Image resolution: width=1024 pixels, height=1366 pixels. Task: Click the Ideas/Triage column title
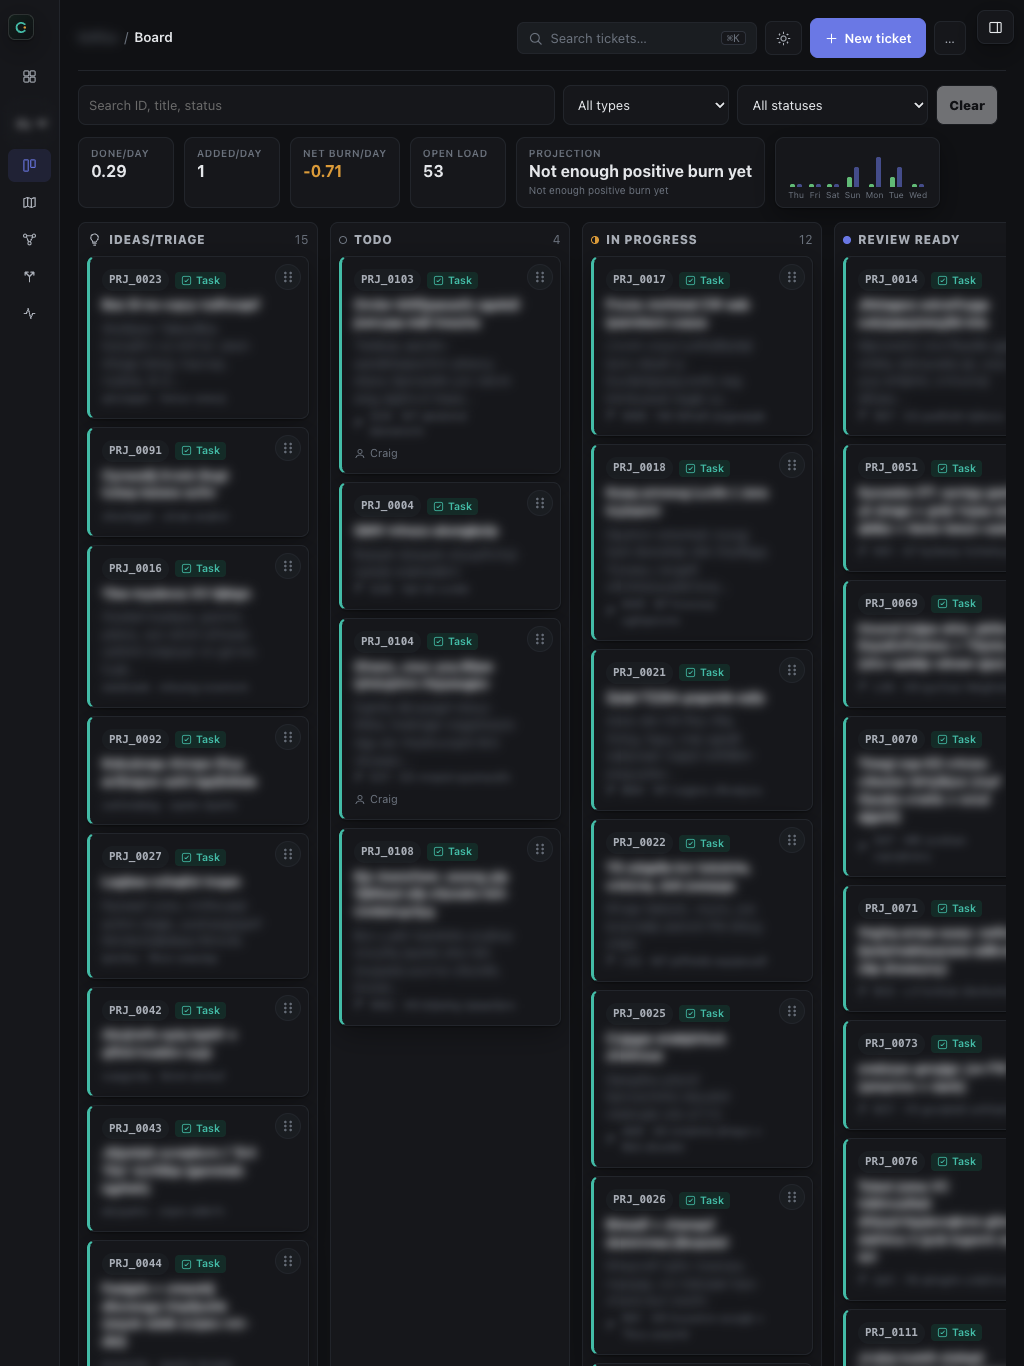pyautogui.click(x=157, y=240)
